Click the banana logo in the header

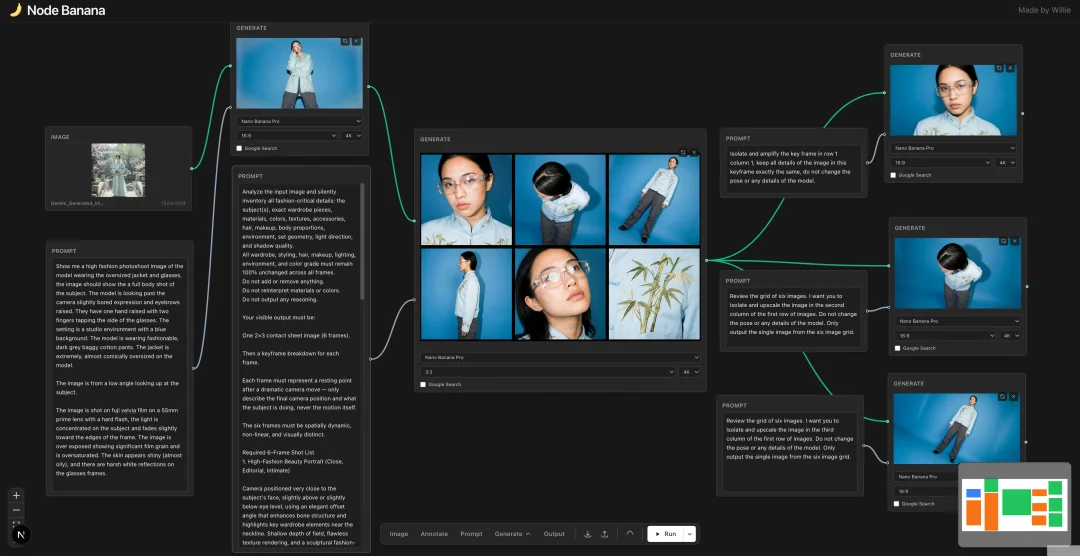tap(15, 10)
